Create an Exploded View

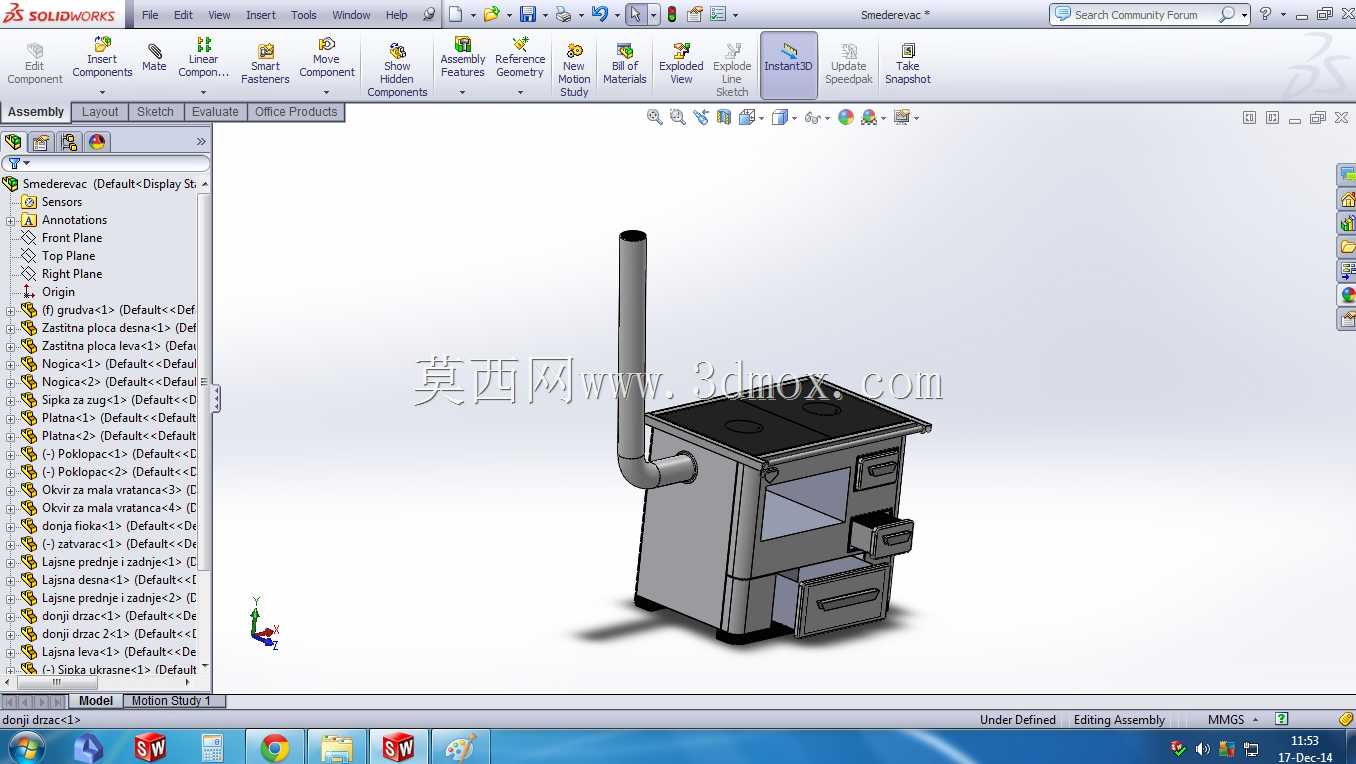point(681,64)
